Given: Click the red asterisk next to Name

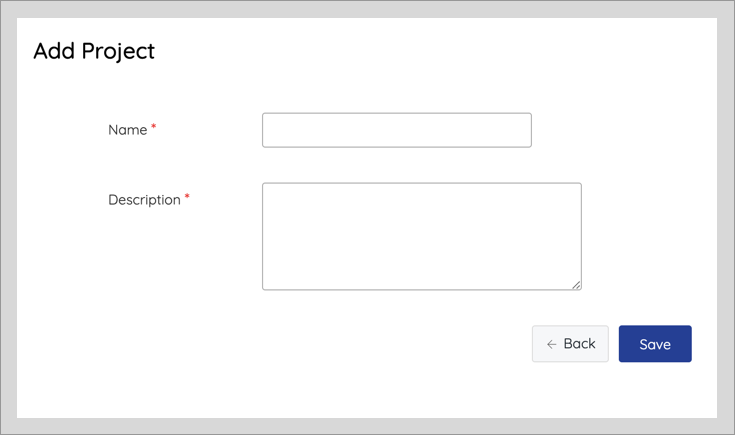Looking at the screenshot, I should 153,127.
